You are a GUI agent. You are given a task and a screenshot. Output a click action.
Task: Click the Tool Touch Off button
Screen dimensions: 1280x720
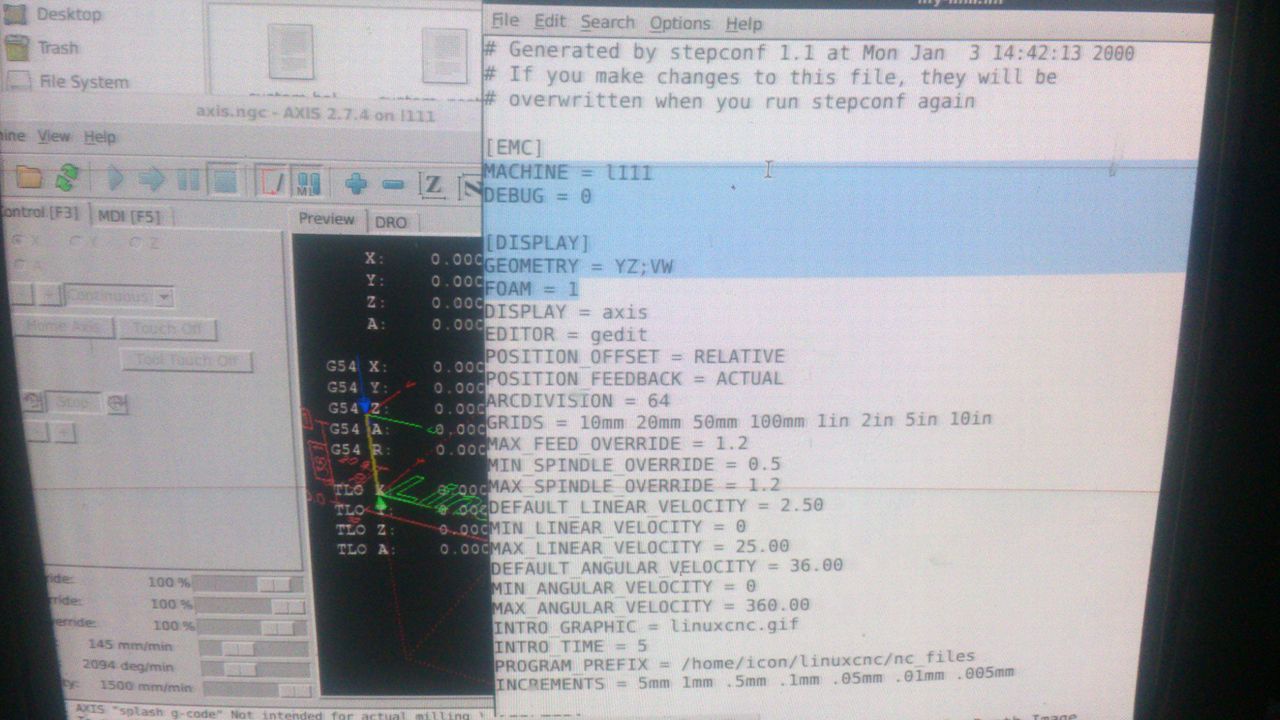(186, 361)
